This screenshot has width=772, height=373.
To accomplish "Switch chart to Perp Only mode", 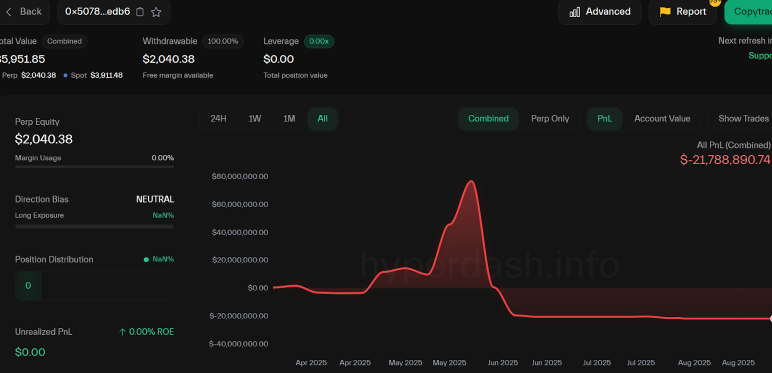I will tap(550, 119).
